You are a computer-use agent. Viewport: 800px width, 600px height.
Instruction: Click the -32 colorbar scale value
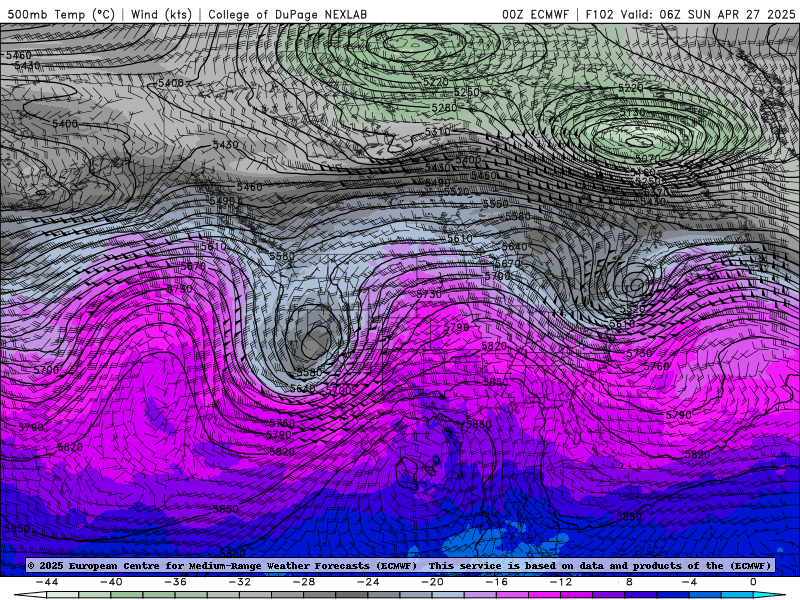click(240, 582)
